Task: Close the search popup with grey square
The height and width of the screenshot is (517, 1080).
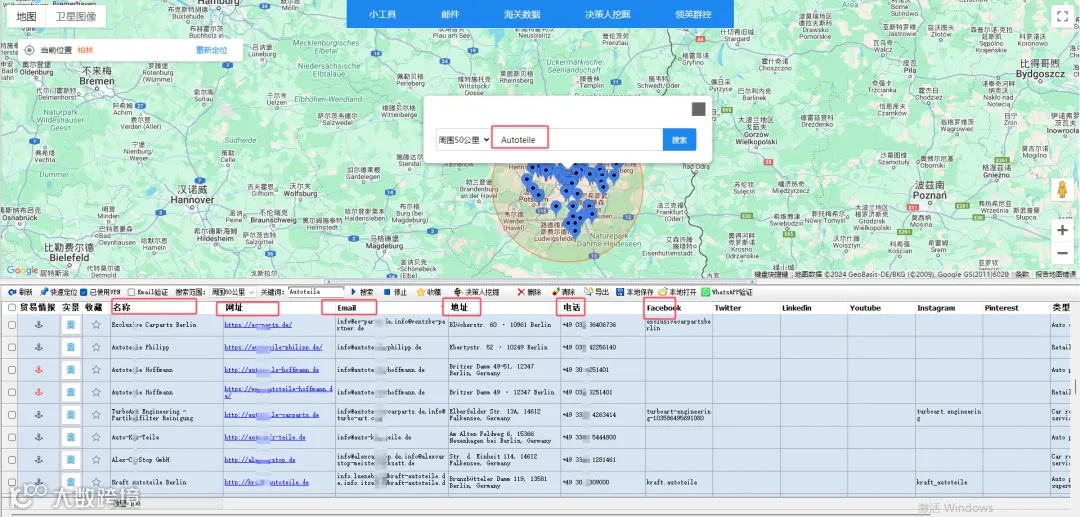Action: coord(698,109)
